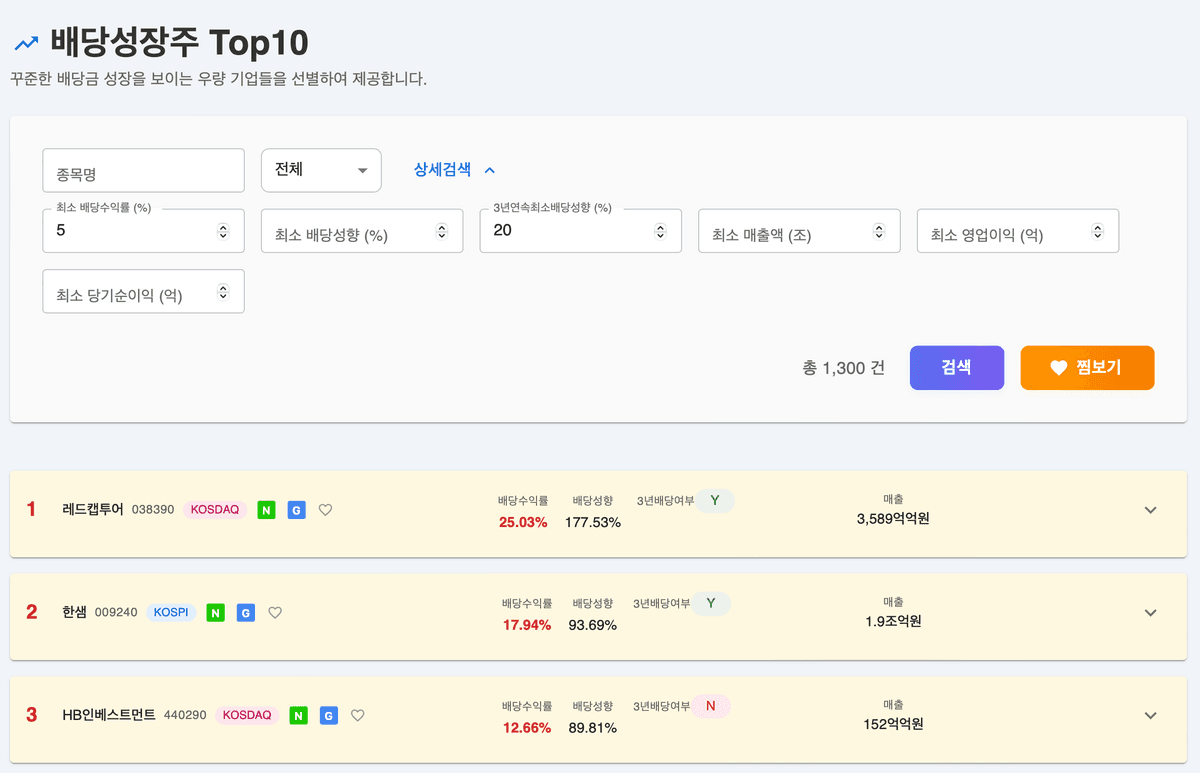Click the blue G icon for 한샘
Screen dimensions: 1200x773
pyautogui.click(x=246, y=613)
